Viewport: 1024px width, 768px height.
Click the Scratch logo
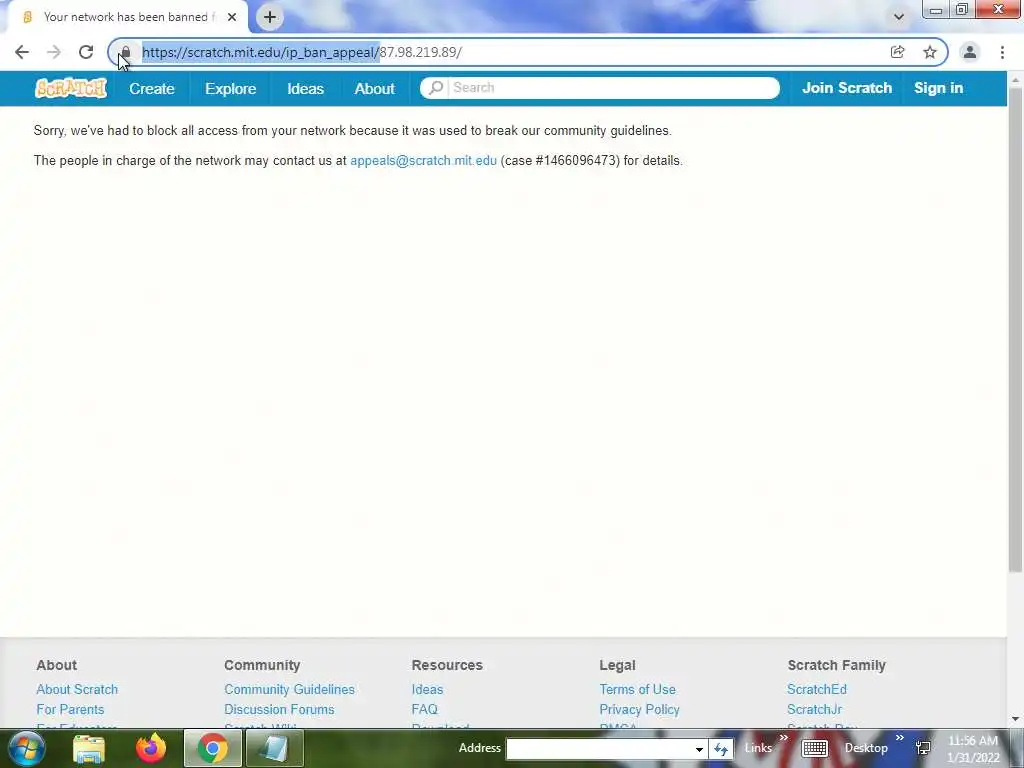(x=71, y=88)
